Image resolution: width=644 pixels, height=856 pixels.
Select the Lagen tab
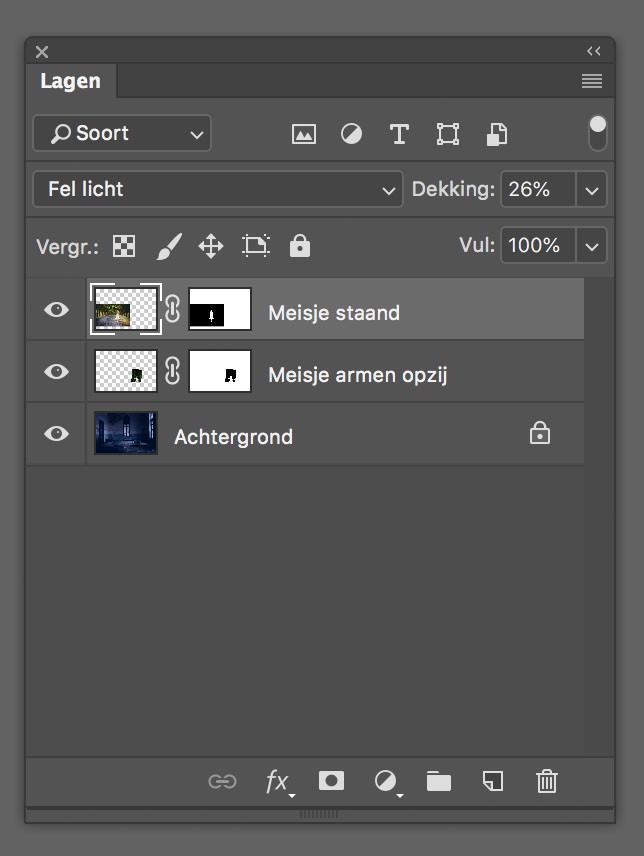(70, 81)
